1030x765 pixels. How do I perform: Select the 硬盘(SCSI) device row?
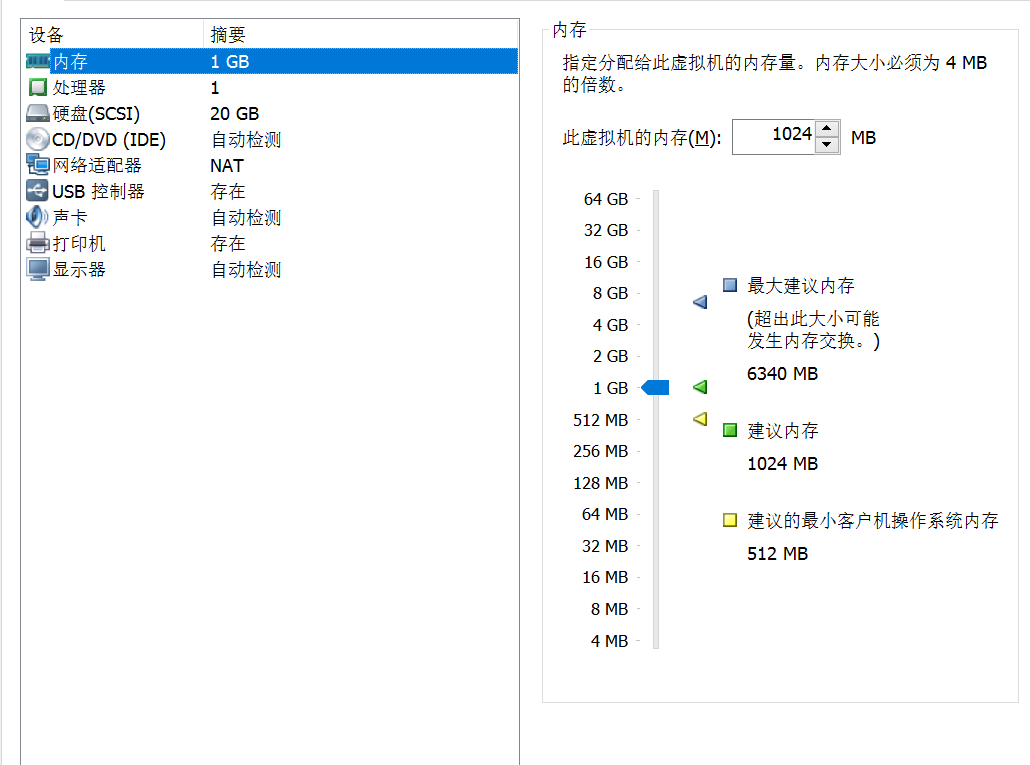tap(270, 114)
